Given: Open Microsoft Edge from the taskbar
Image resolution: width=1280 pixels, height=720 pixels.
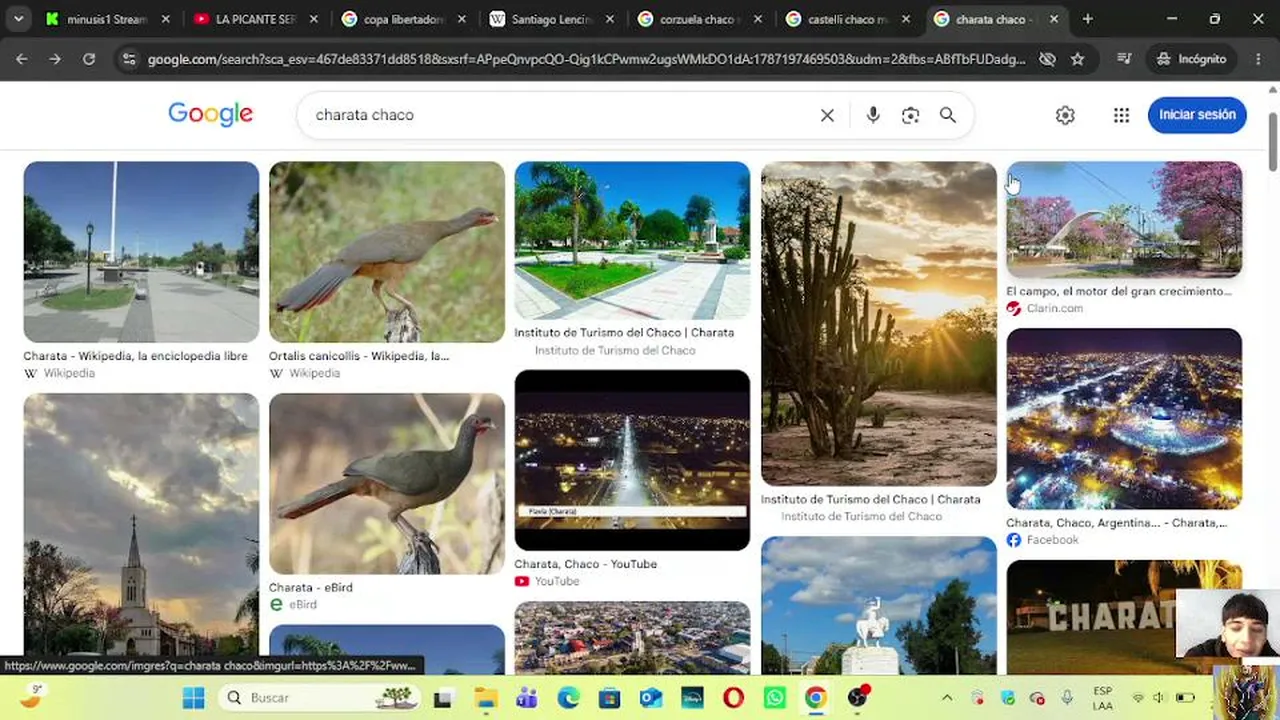Looking at the screenshot, I should pos(568,698).
